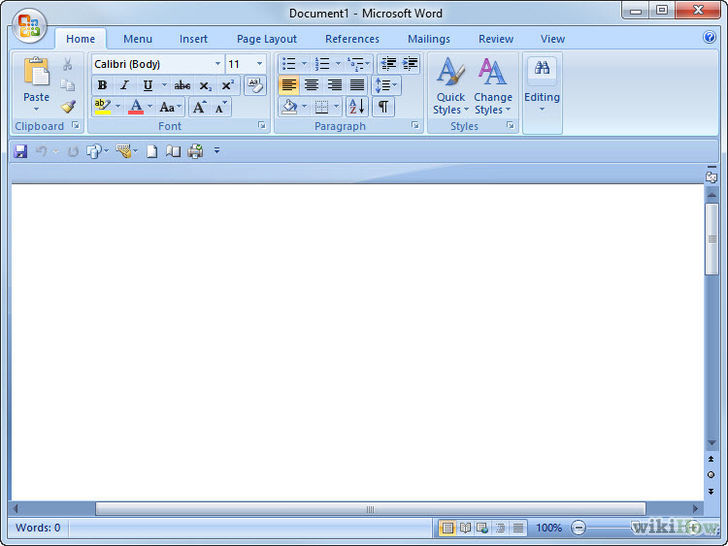Open Microsoft Office Word Help
The height and width of the screenshot is (546, 728).
coord(709,37)
